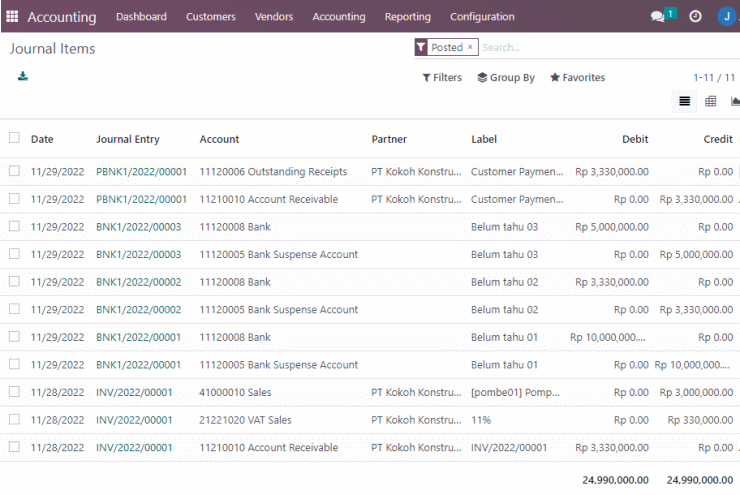Screen dimensions: 740x495
Task: Open the apps grid menu icon
Action: point(12,17)
